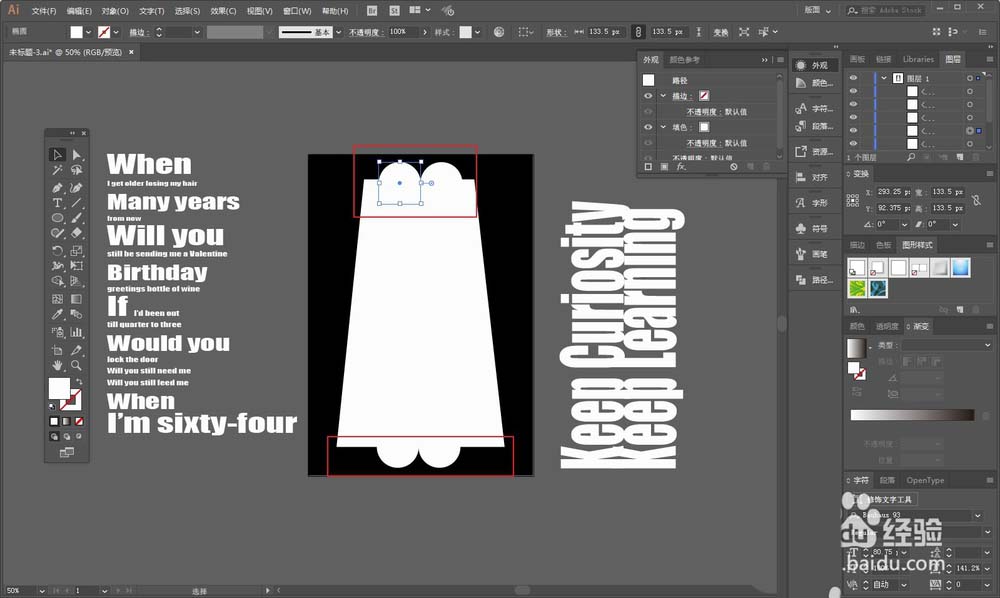Click the Rotate tool
Image resolution: width=1000 pixels, height=598 pixels.
coord(58,250)
